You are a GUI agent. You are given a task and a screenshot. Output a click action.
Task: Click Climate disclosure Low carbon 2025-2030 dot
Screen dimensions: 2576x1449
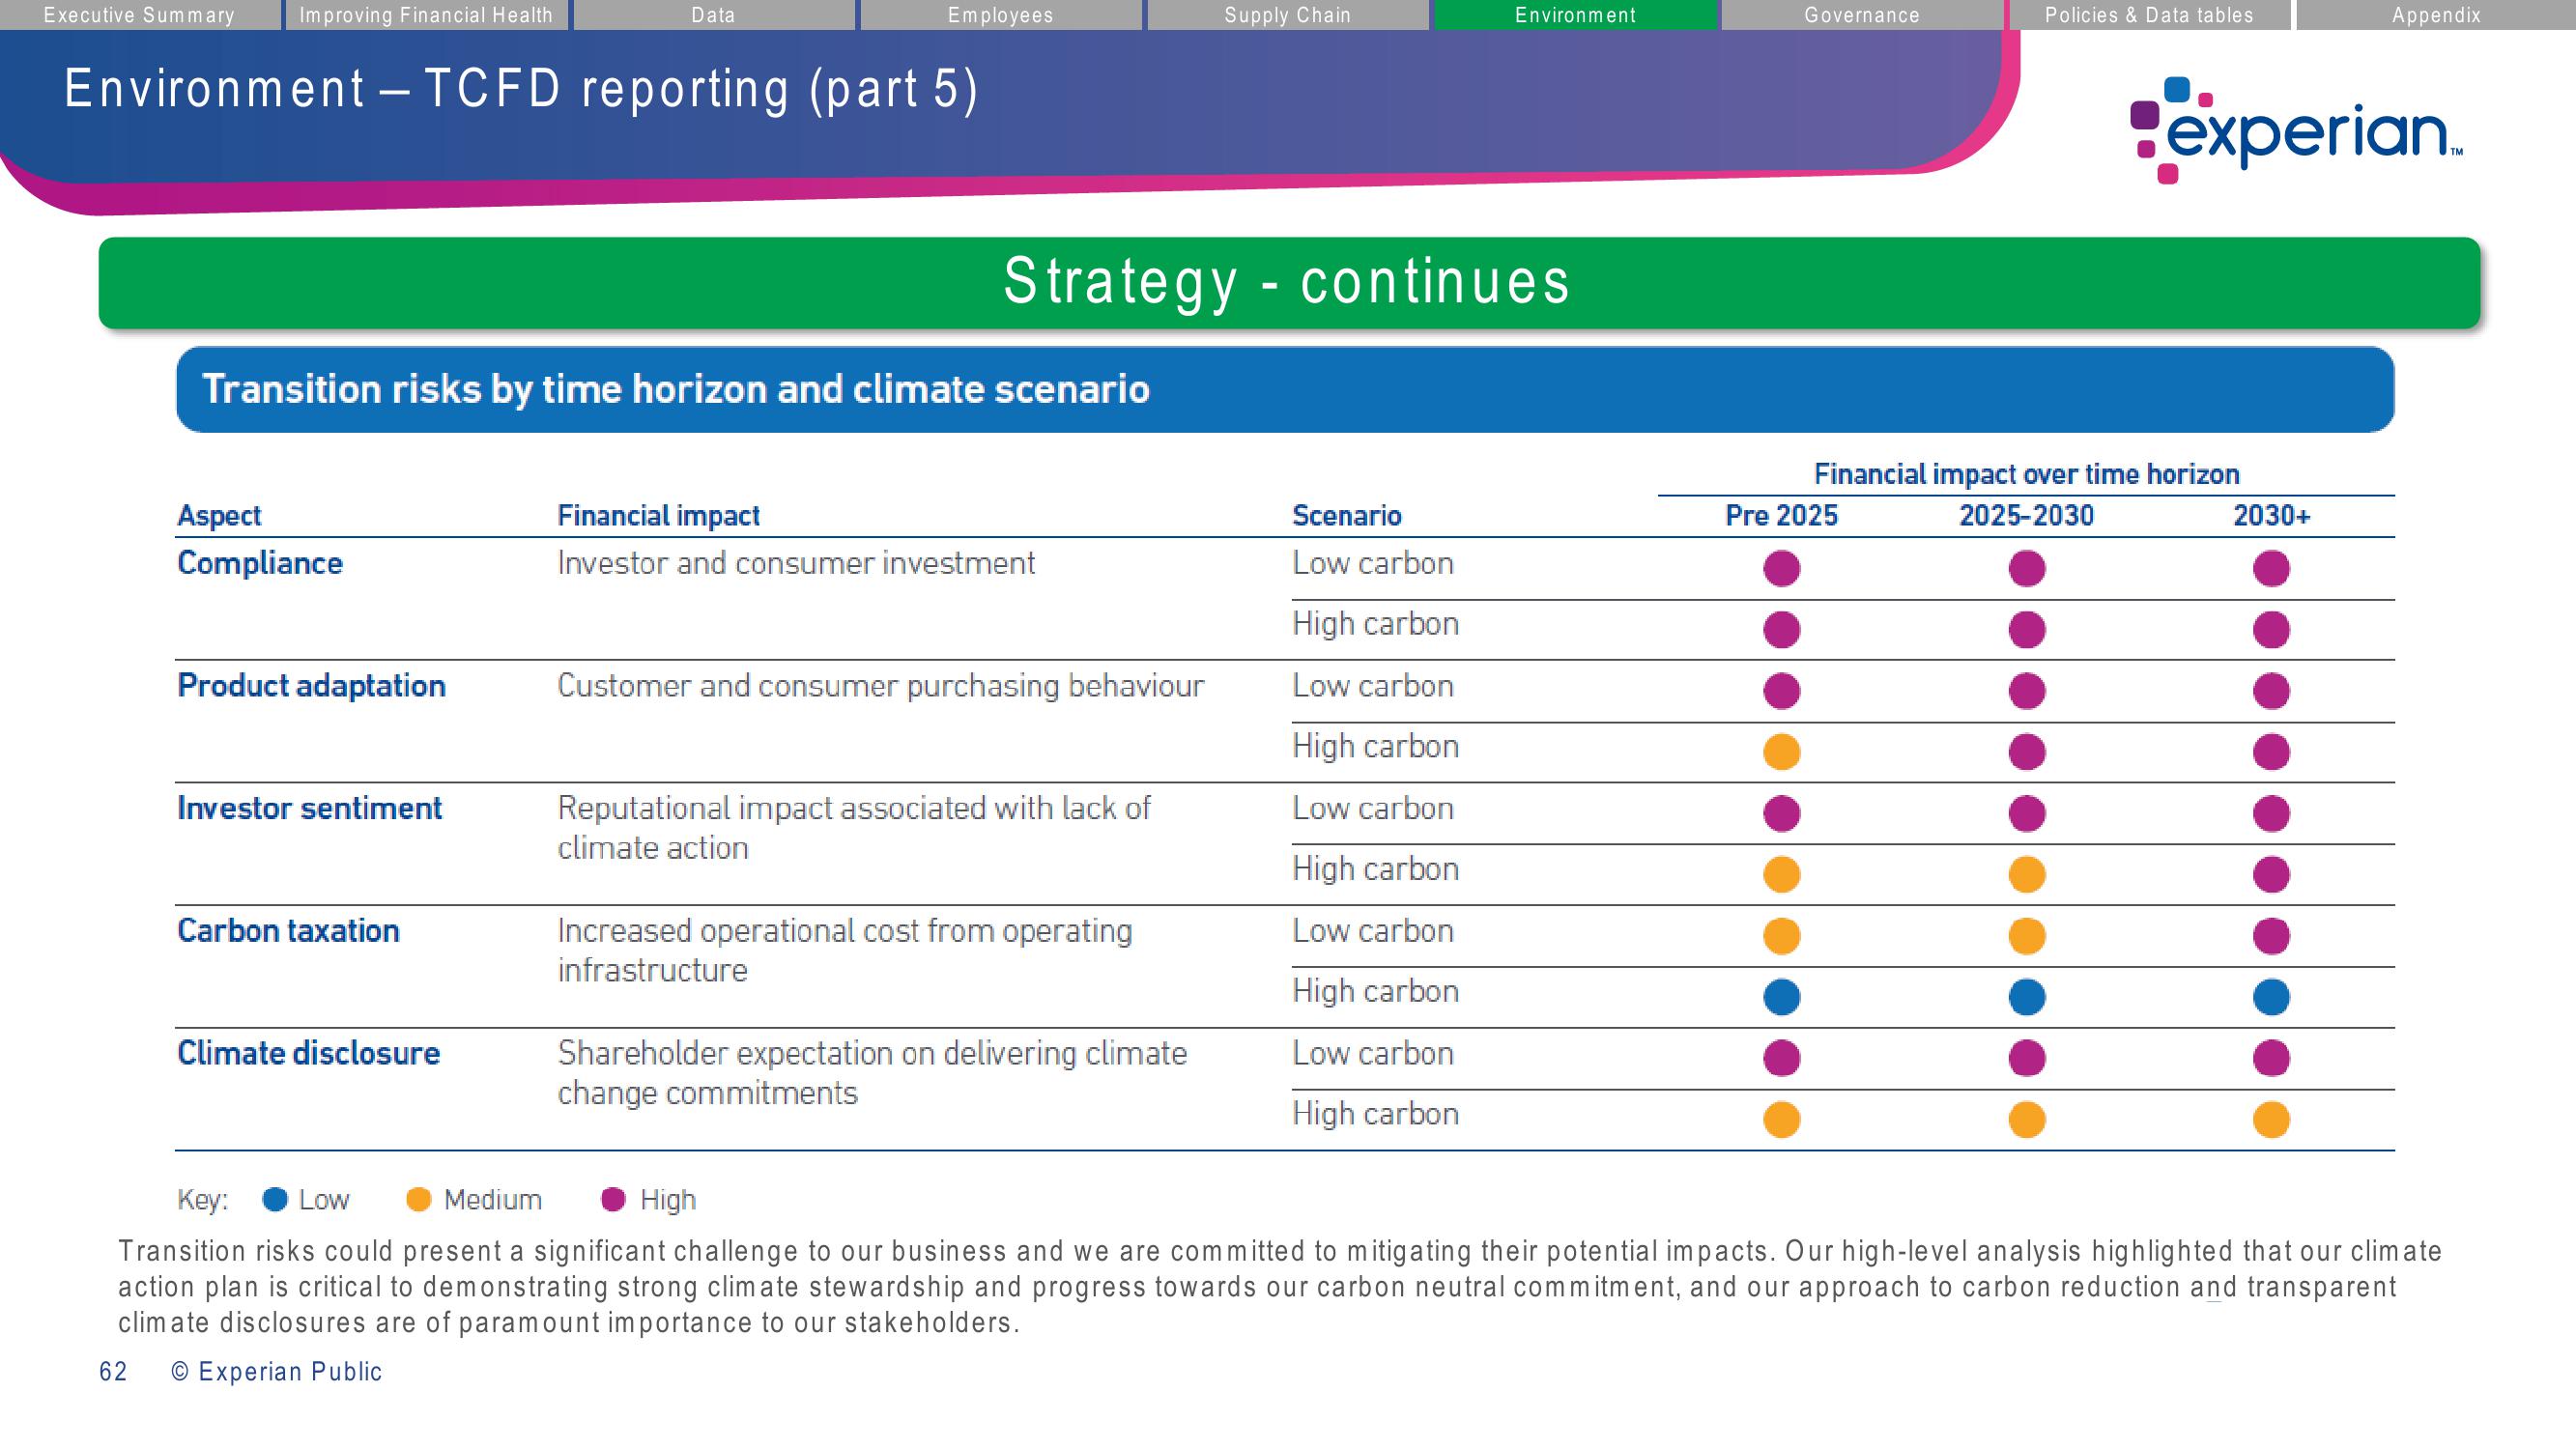click(2026, 1058)
